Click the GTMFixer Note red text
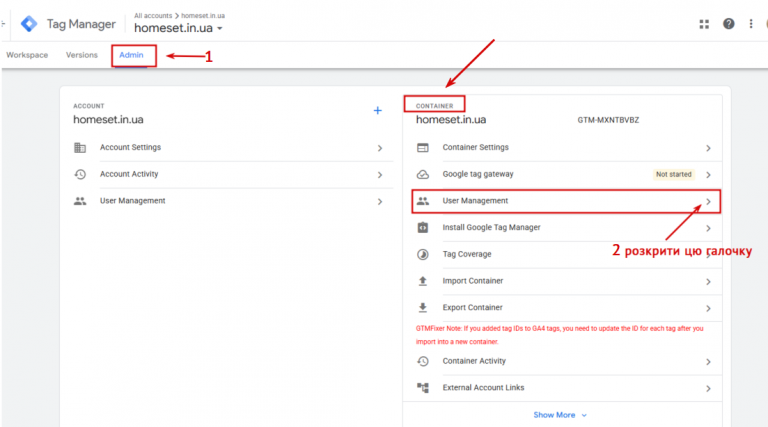The height and width of the screenshot is (427, 768). [559, 335]
